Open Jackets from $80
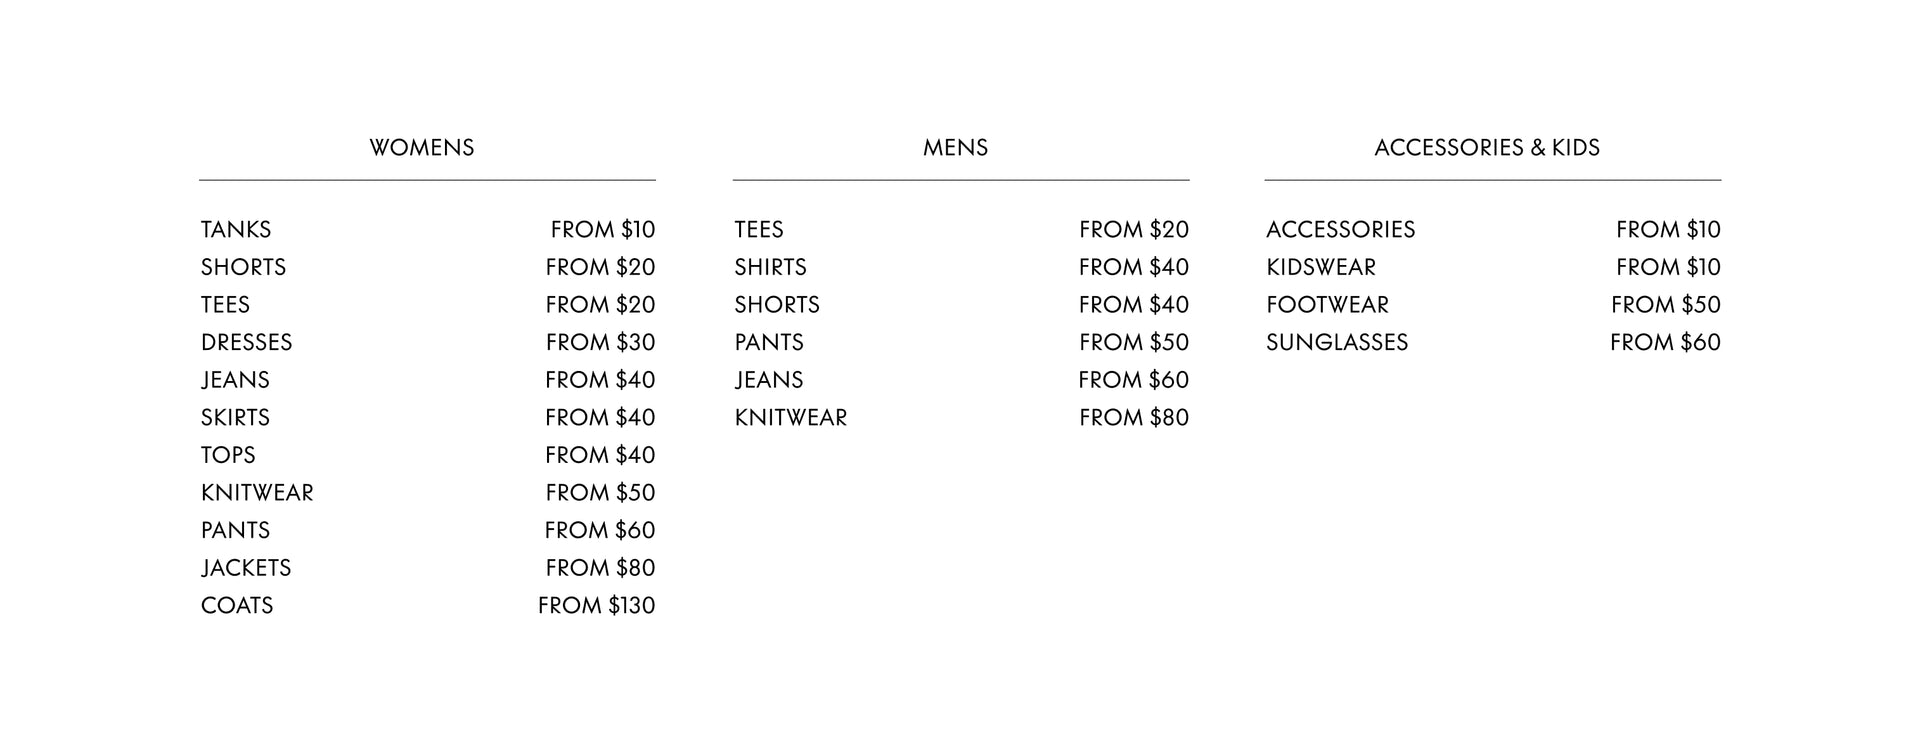 click(428, 568)
